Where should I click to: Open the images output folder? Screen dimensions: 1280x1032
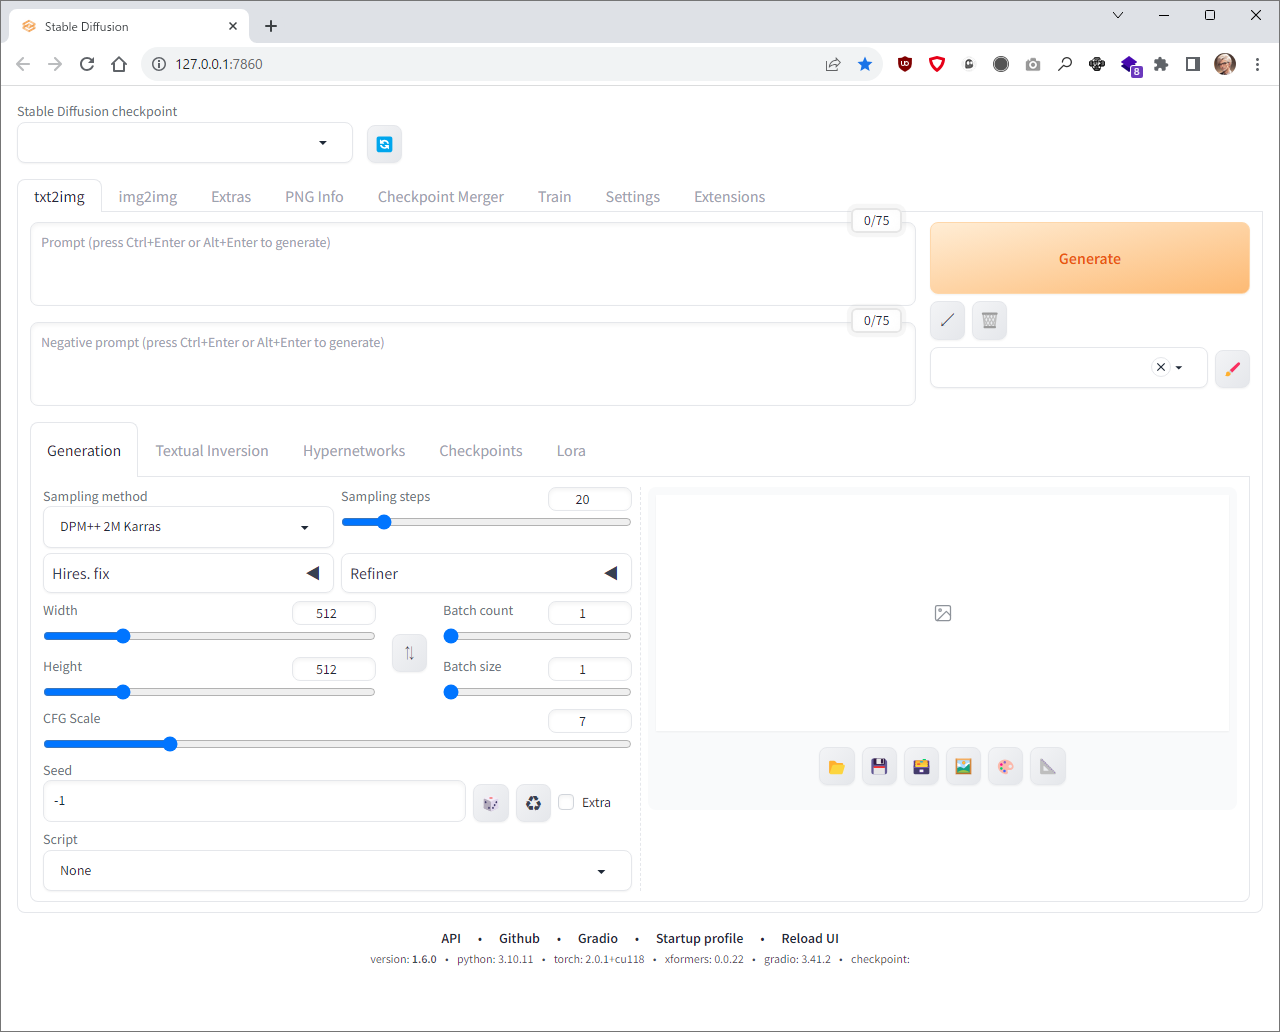(837, 767)
